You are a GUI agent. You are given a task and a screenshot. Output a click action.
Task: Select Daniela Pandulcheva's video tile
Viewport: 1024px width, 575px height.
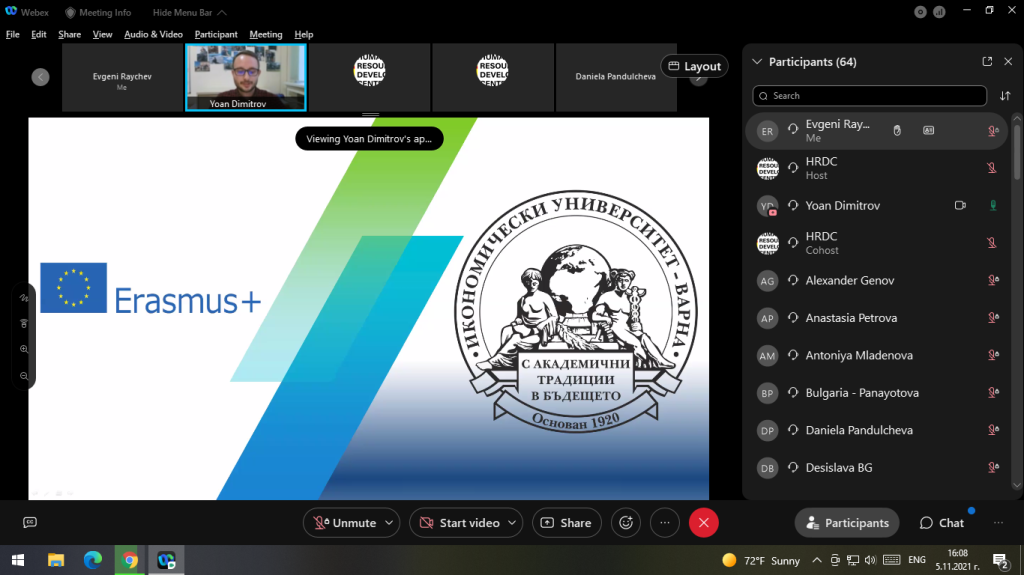(x=616, y=77)
